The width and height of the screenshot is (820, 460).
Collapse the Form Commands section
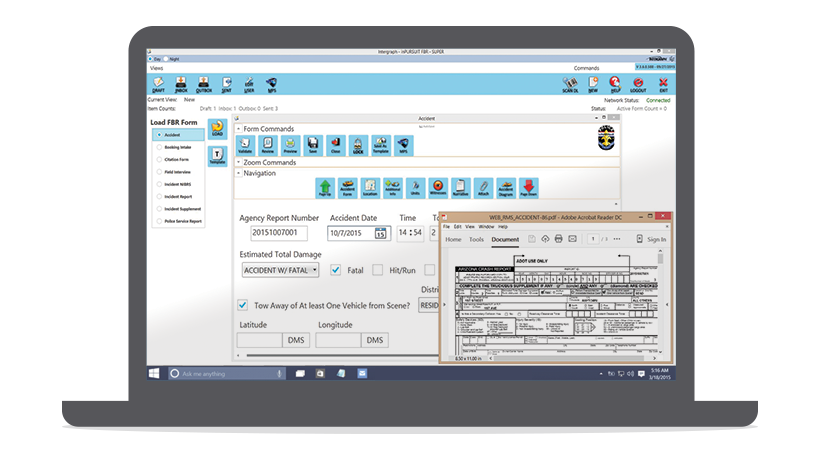[x=239, y=129]
